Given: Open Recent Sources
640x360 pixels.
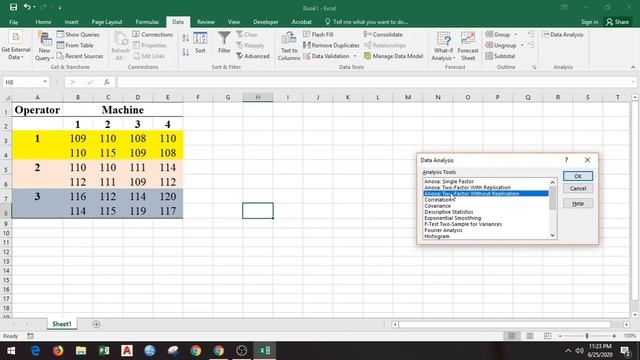Looking at the screenshot, I should point(80,56).
